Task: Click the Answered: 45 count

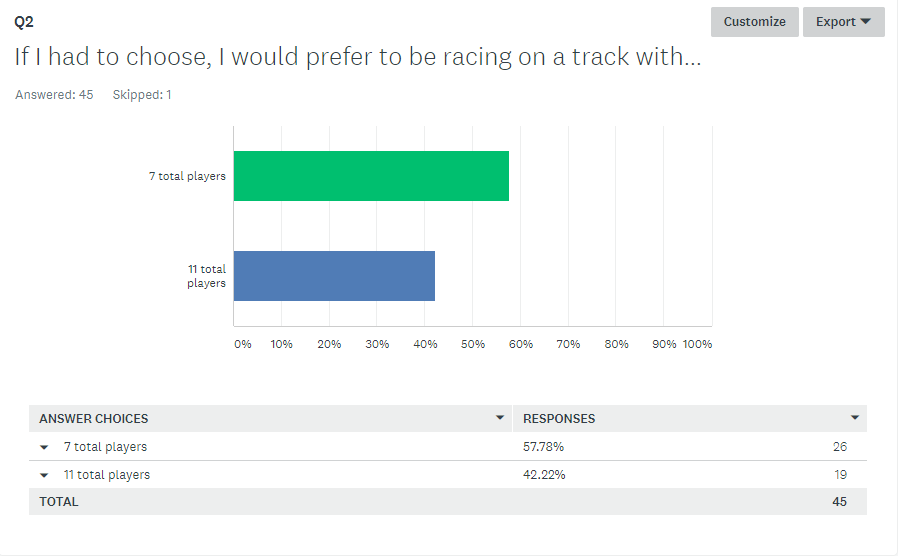Action: click(x=54, y=94)
